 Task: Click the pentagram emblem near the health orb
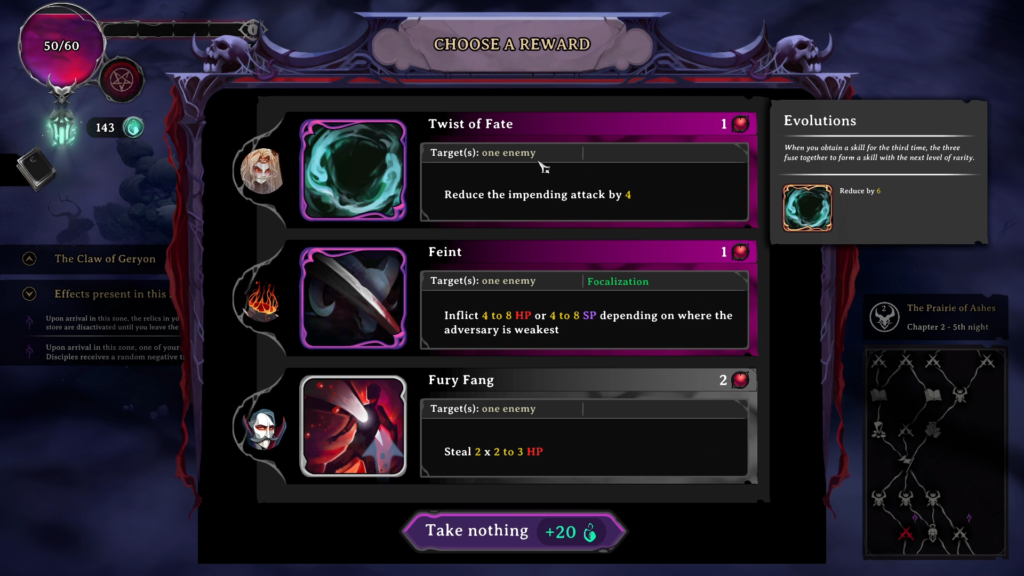coord(121,80)
